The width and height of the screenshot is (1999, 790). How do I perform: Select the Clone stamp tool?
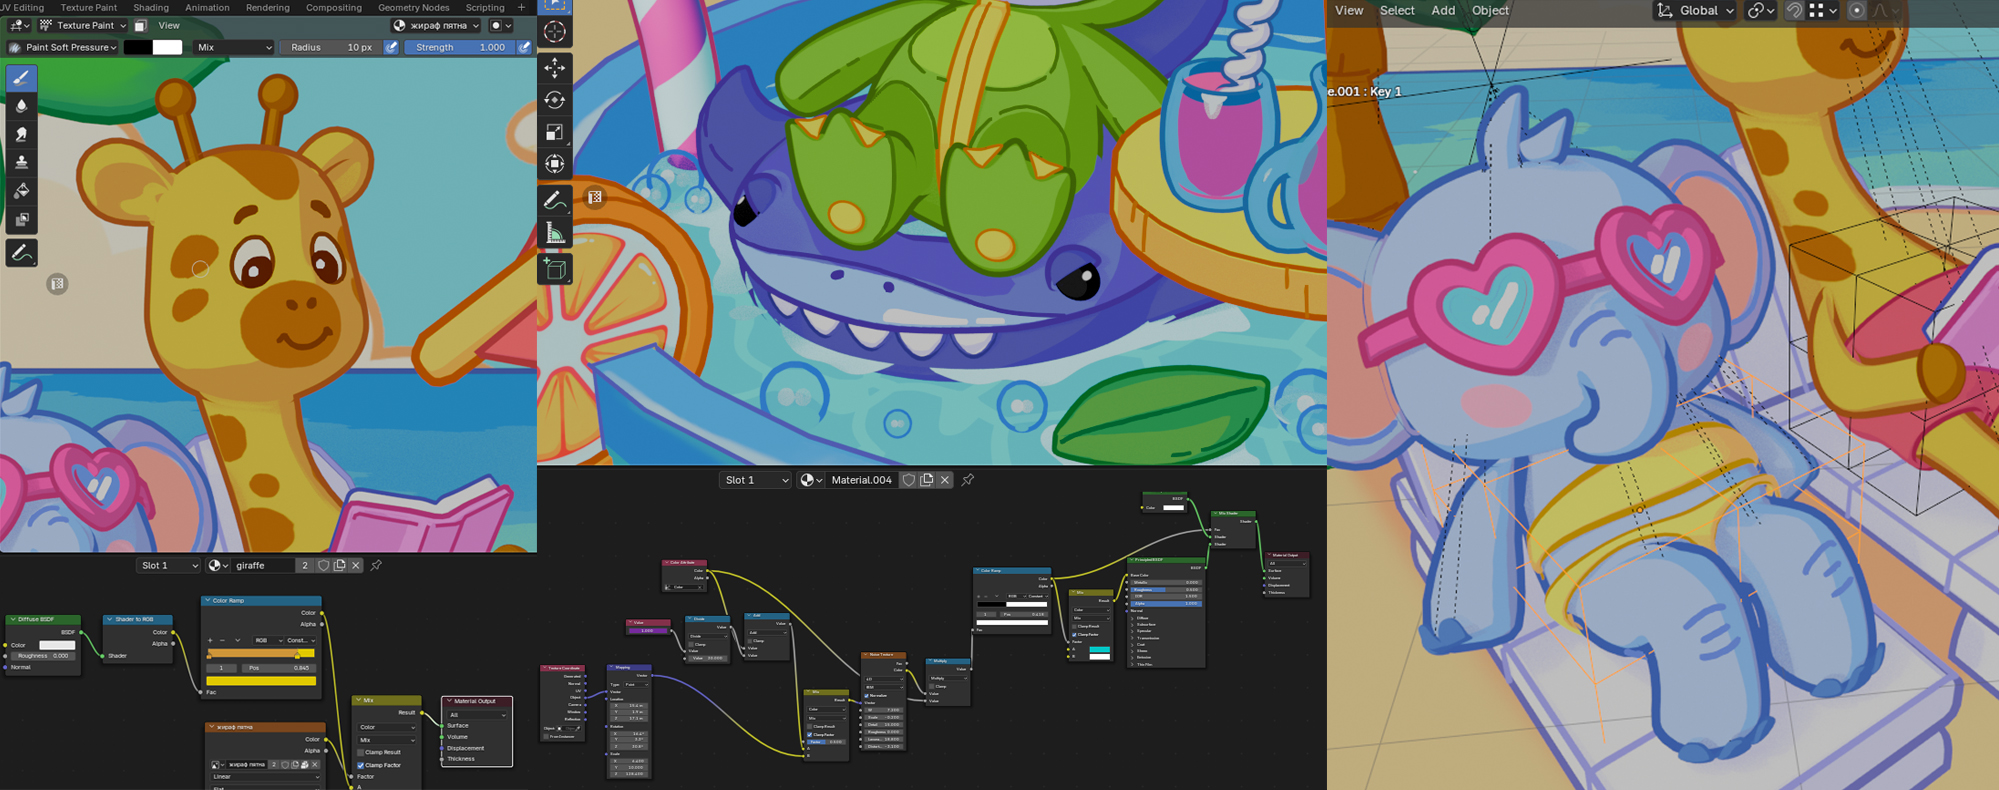point(21,162)
